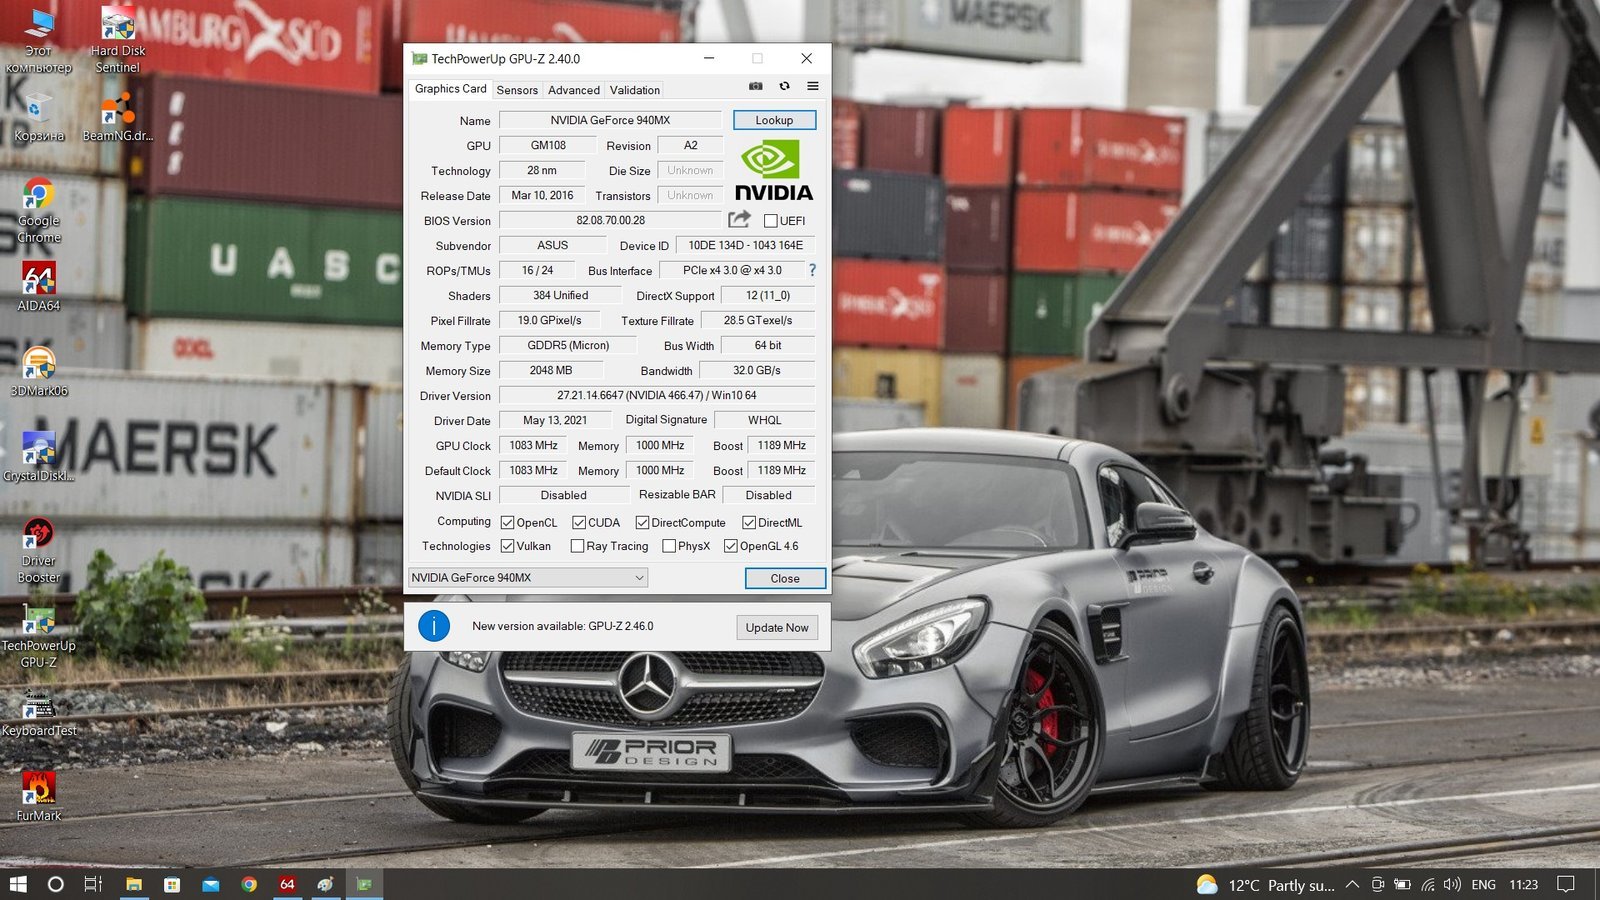Open the GPU-Z hamburger menu
This screenshot has width=1600, height=900.
813,87
